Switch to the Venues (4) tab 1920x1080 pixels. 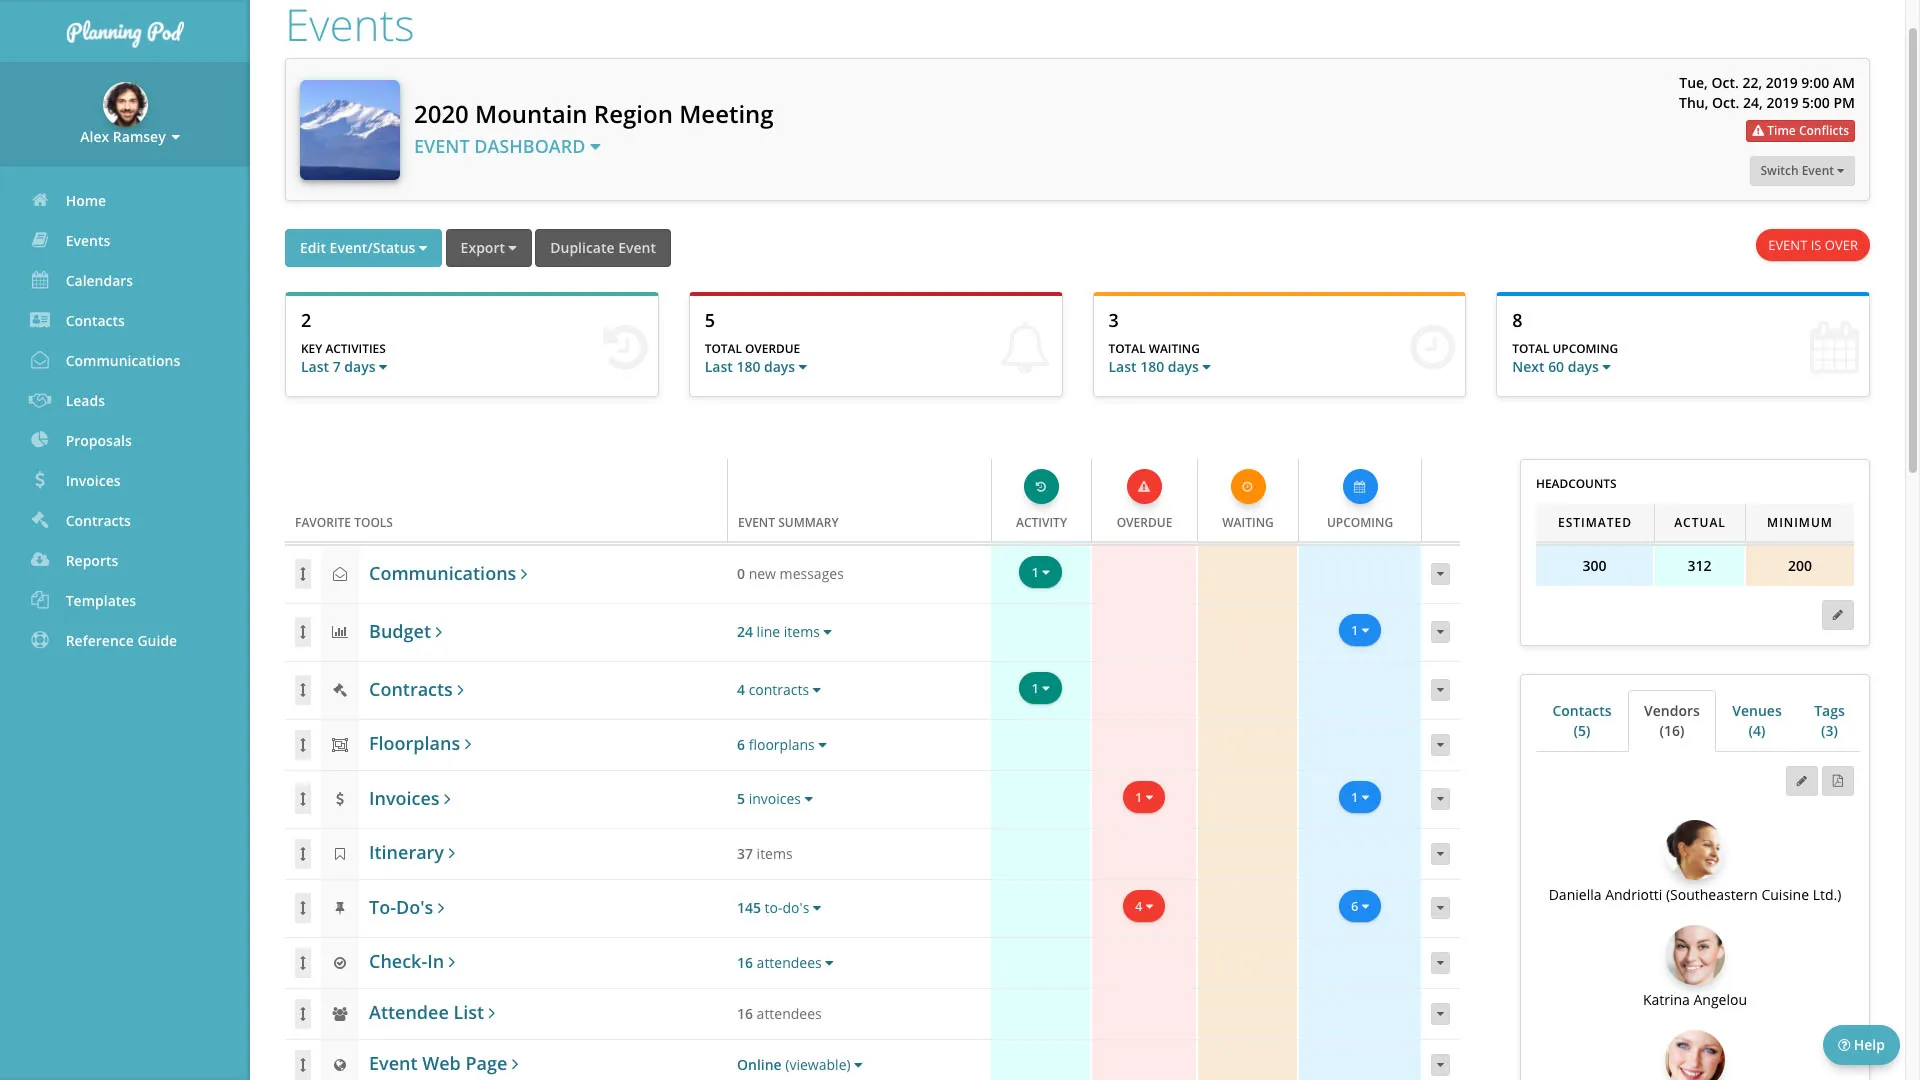1756,721
